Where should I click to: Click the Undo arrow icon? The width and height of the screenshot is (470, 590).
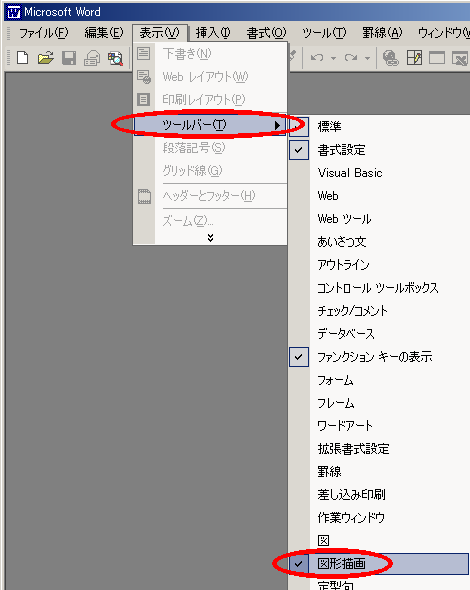[317, 58]
